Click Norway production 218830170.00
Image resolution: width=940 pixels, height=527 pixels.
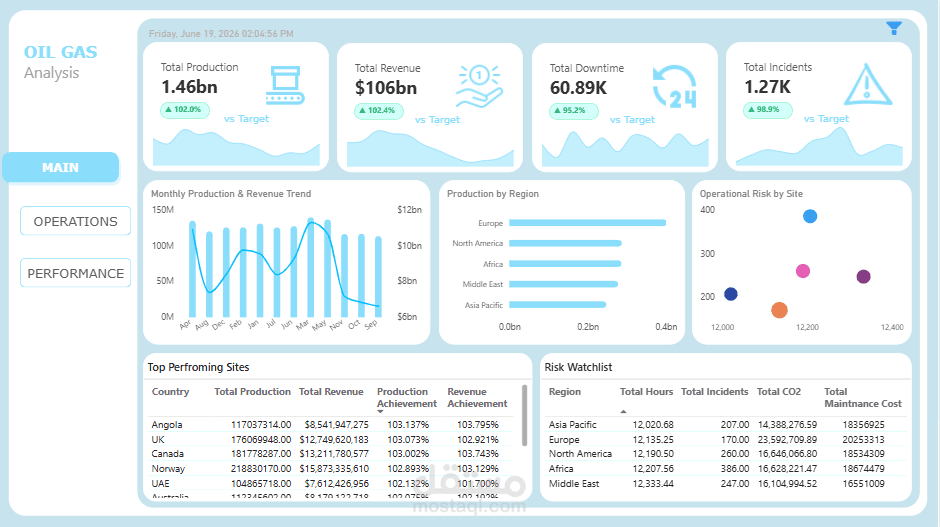click(261, 469)
